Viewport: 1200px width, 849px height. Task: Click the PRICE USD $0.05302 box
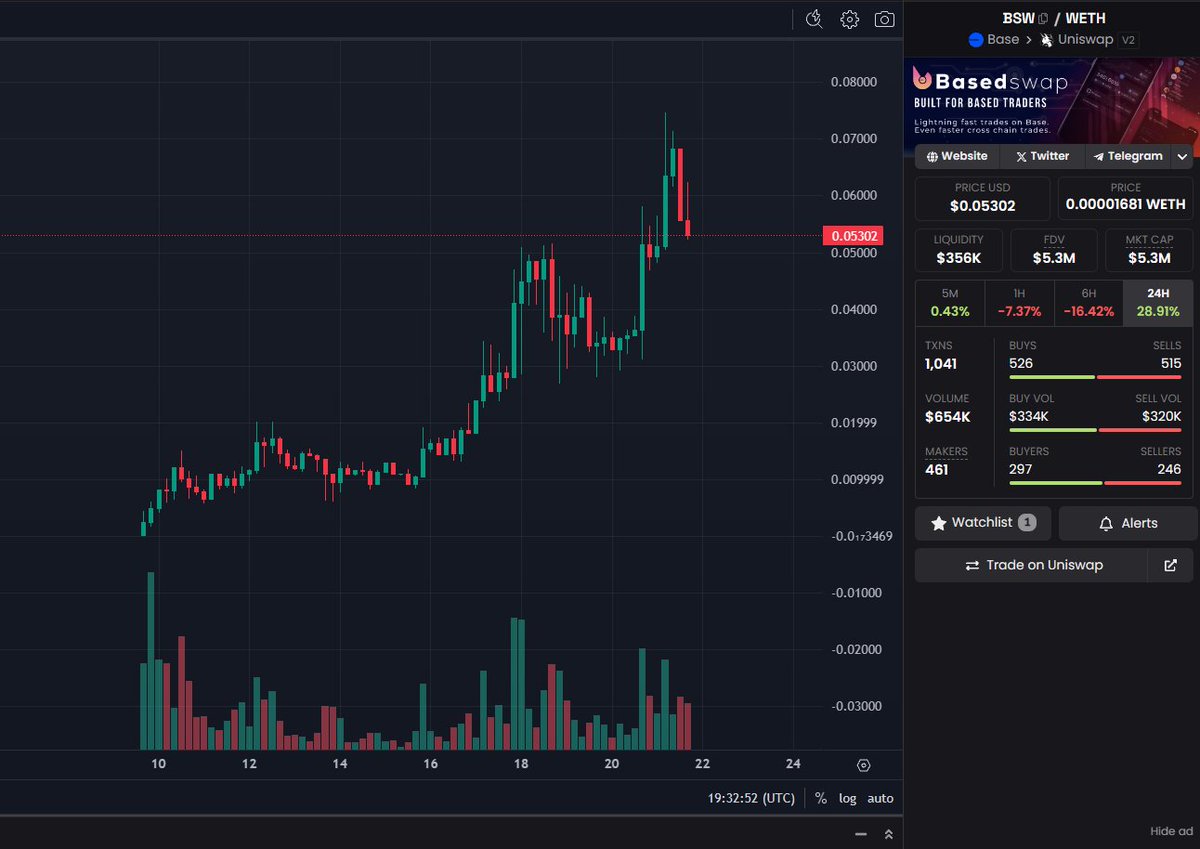983,198
